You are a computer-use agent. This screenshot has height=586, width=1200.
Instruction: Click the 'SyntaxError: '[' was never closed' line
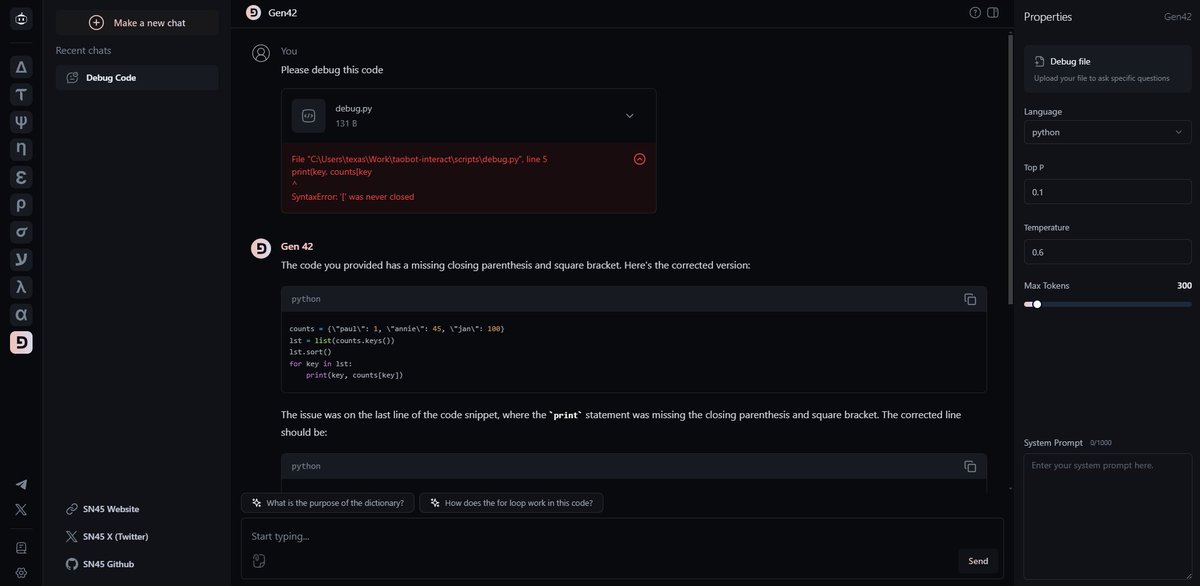(353, 197)
